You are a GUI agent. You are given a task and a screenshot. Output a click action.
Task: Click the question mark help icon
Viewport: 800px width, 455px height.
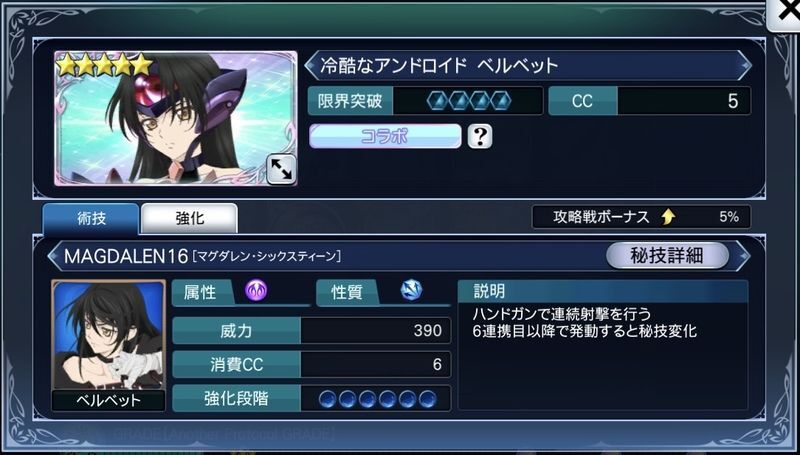click(480, 136)
